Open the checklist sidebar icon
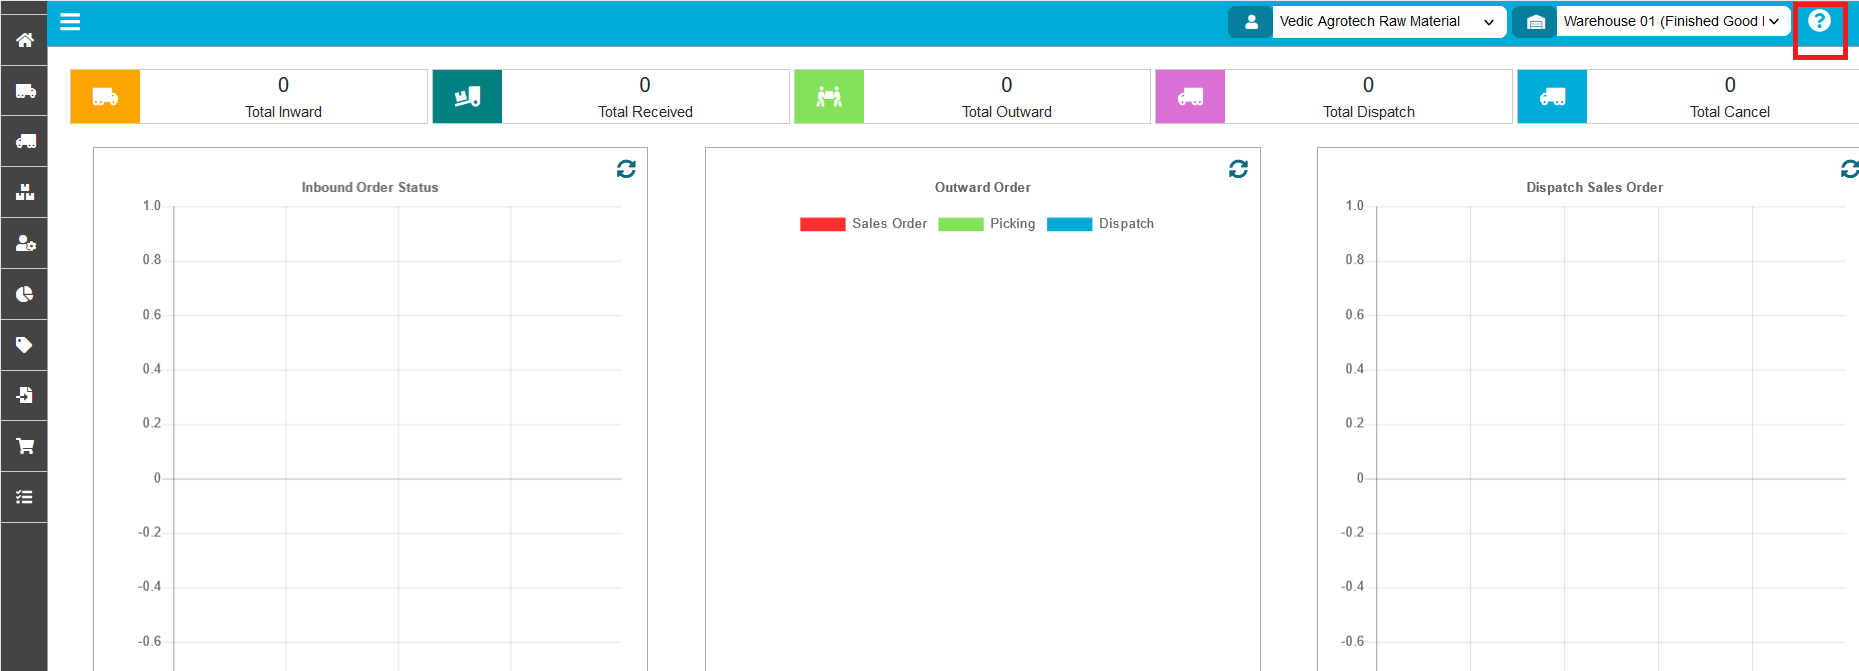This screenshot has width=1859, height=671. click(24, 497)
